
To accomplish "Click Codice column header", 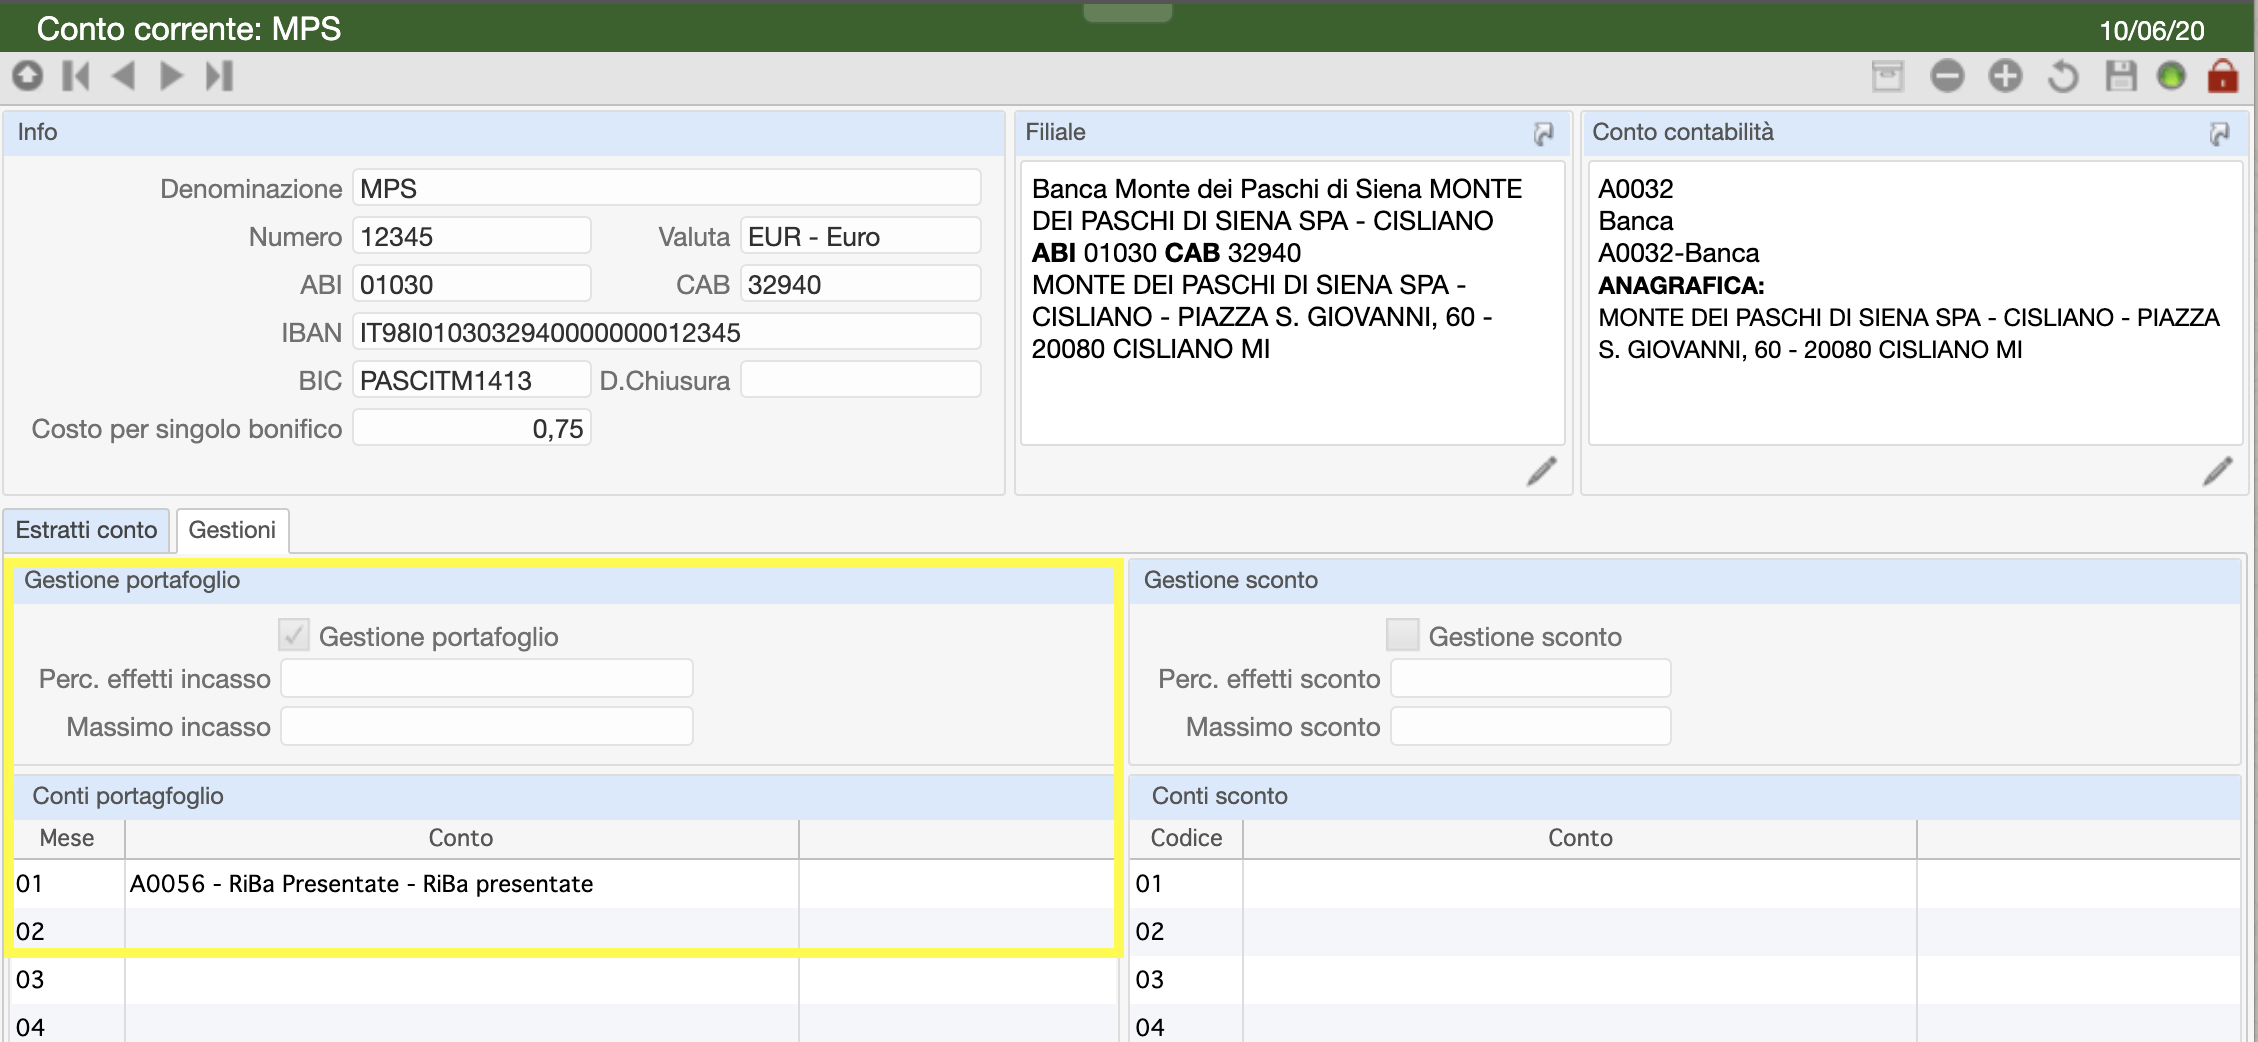I will pyautogui.click(x=1186, y=838).
